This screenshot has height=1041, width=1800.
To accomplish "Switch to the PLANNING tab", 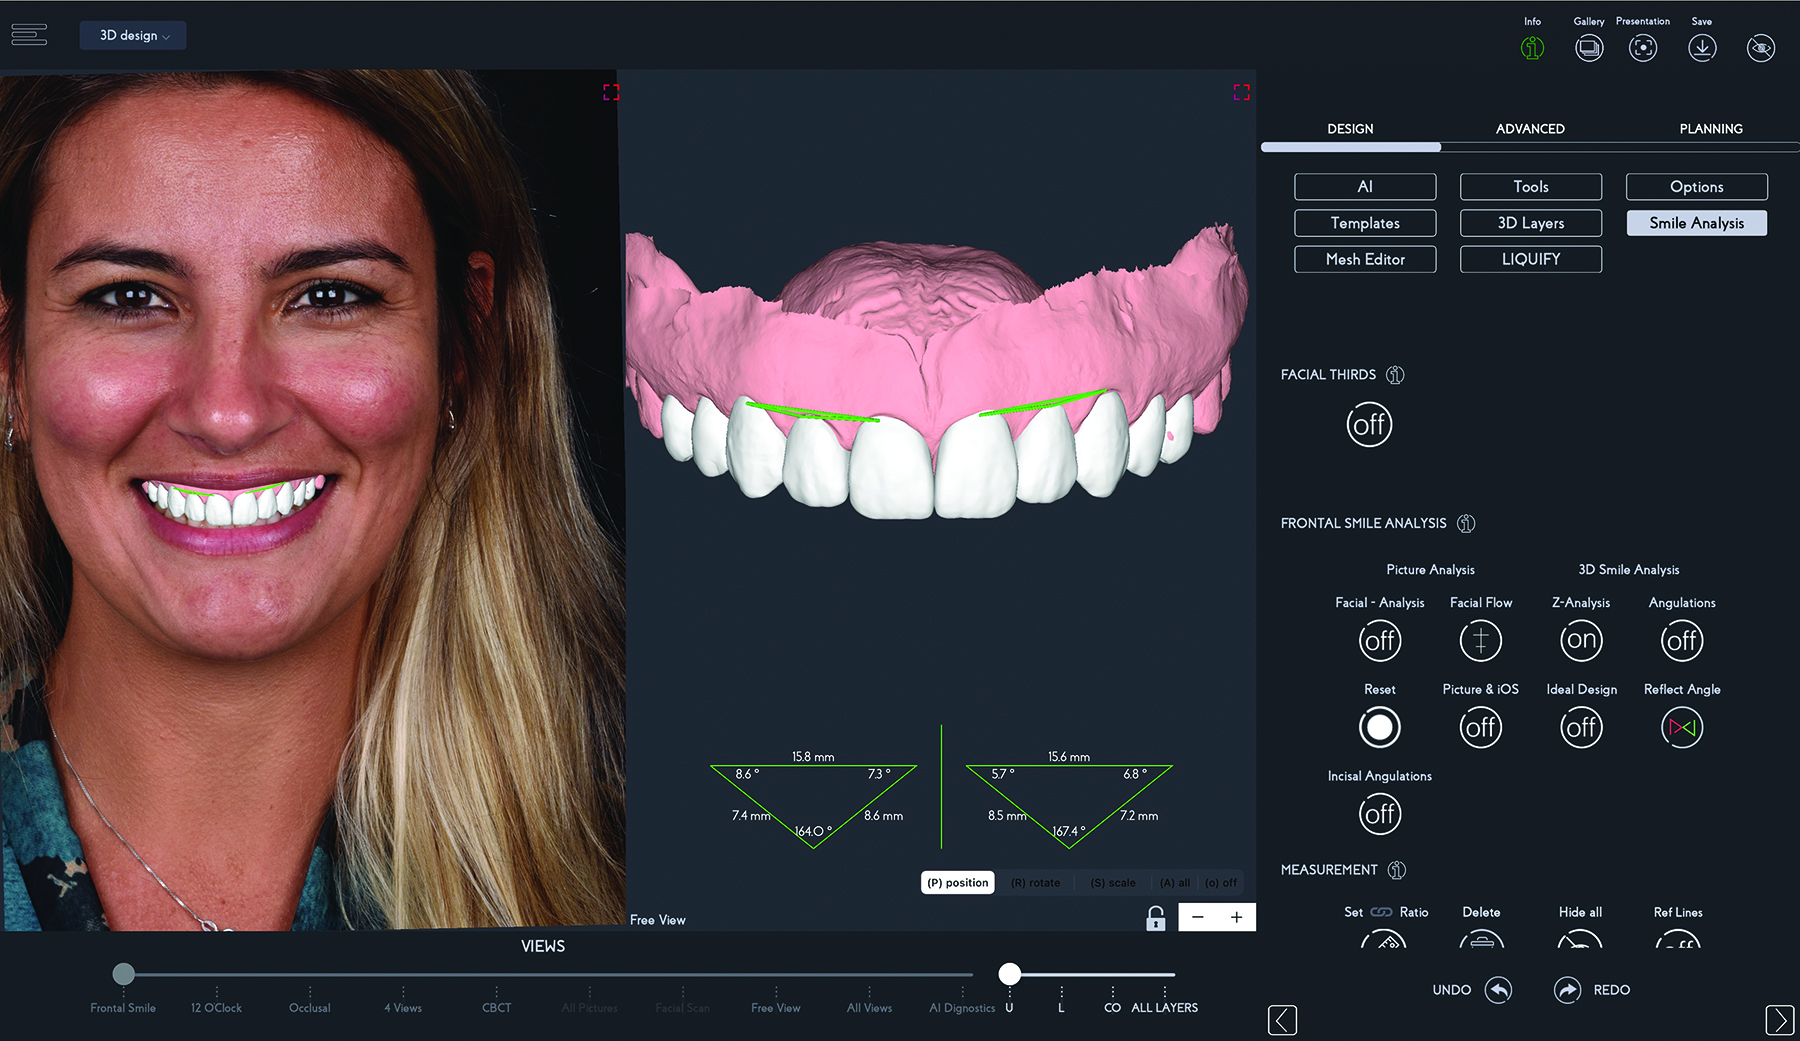I will point(1711,129).
